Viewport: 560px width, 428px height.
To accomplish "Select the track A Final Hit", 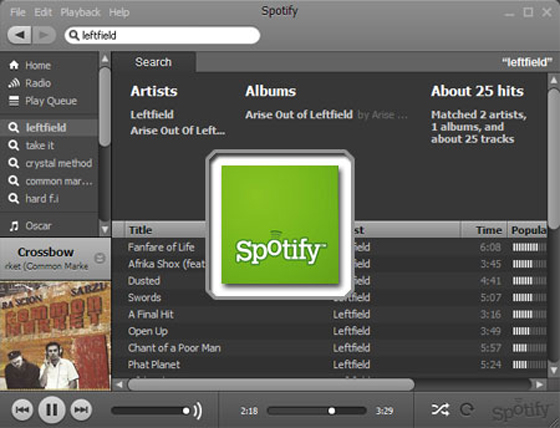I will [x=150, y=314].
